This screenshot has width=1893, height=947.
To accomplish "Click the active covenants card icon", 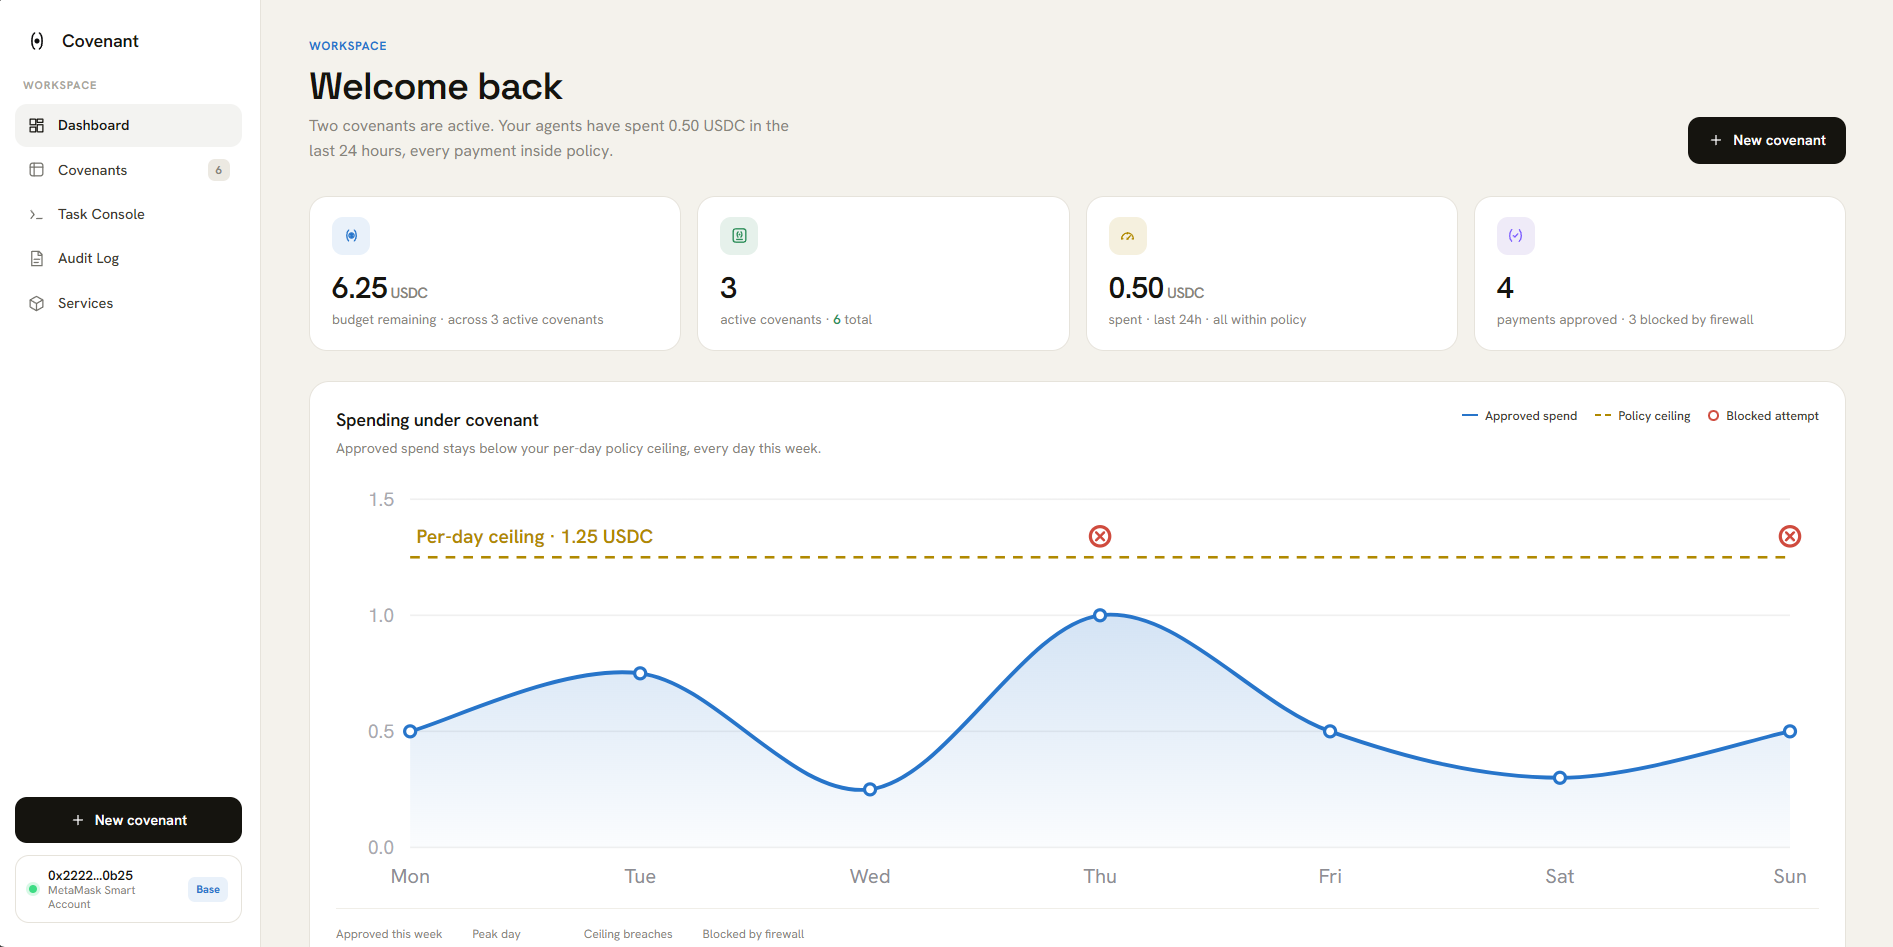I will [x=739, y=236].
